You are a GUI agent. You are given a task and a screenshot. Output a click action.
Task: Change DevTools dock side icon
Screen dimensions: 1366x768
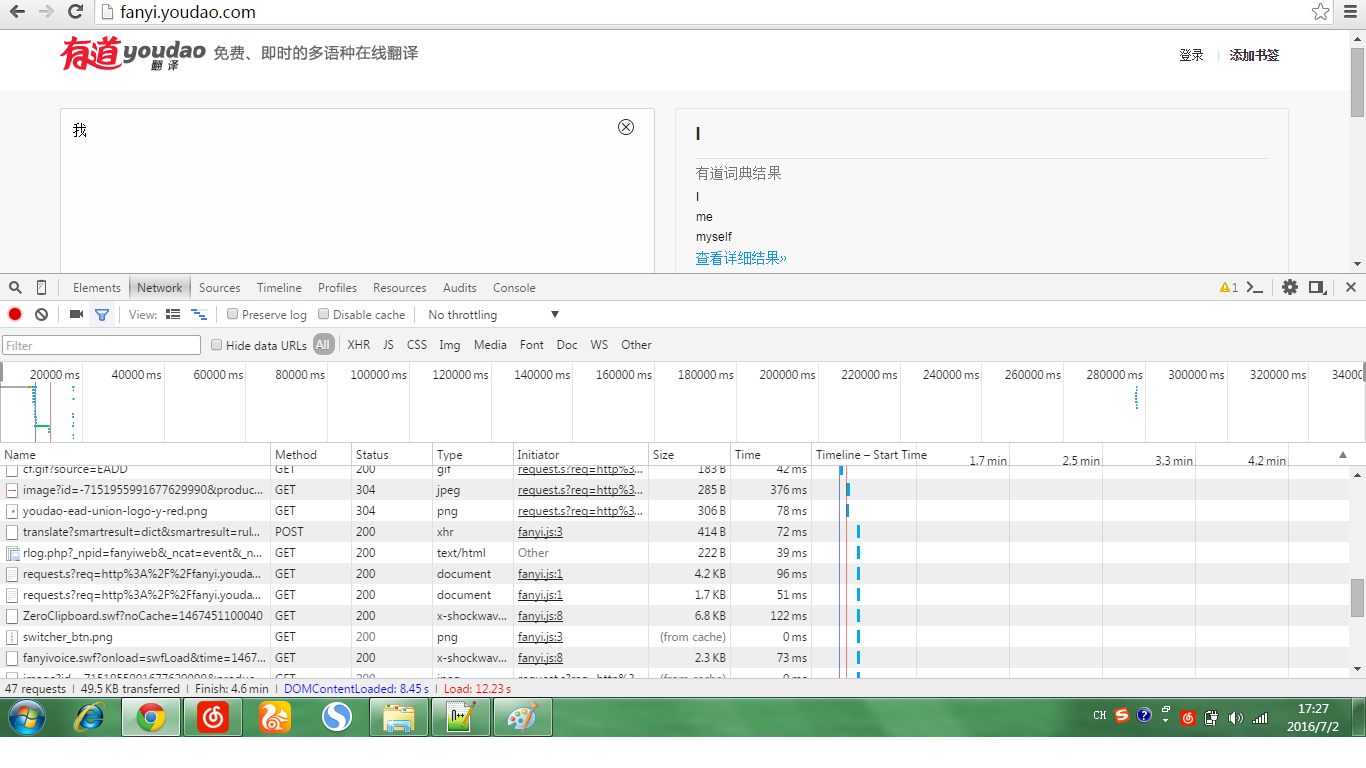point(1317,288)
